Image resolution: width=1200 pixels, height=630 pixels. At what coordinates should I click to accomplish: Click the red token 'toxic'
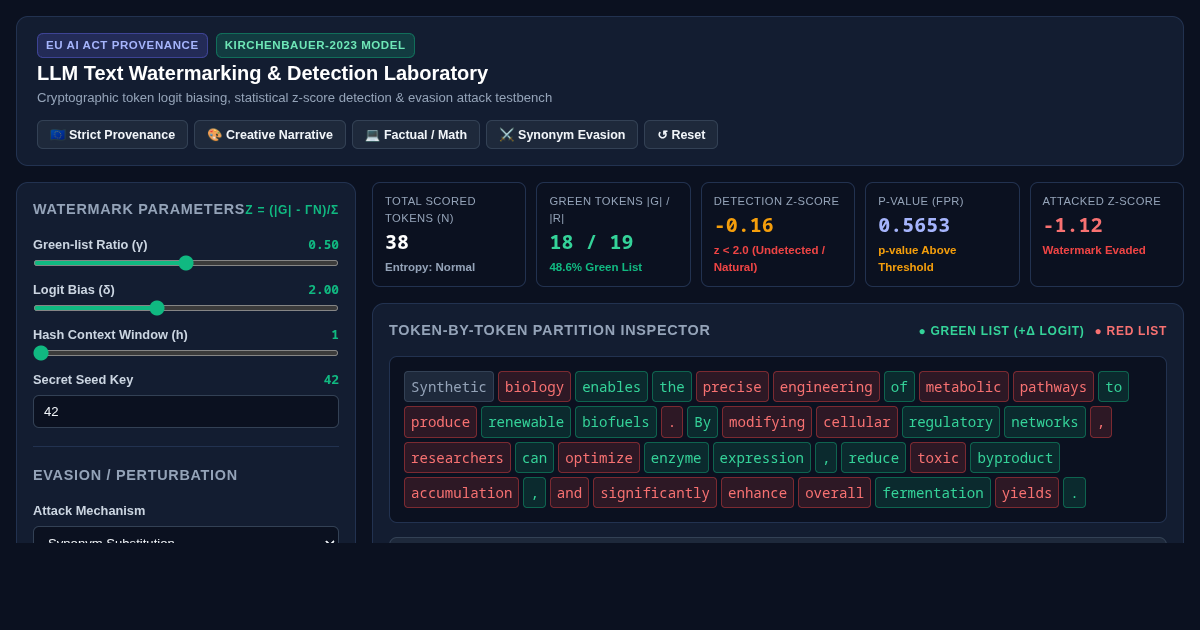[x=938, y=458]
